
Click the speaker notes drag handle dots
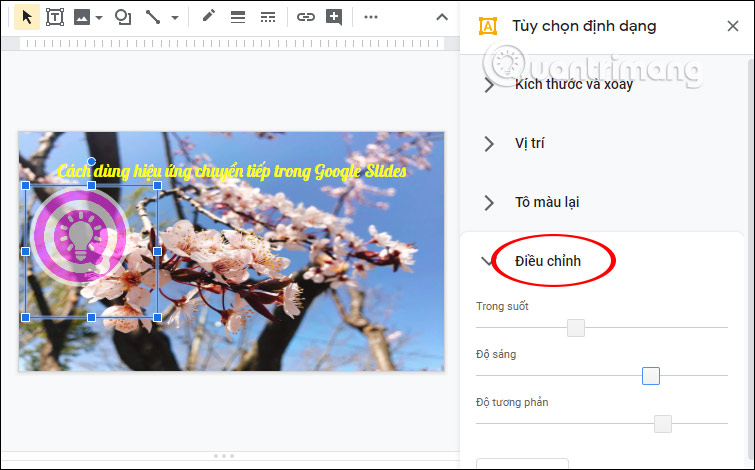pyautogui.click(x=224, y=456)
